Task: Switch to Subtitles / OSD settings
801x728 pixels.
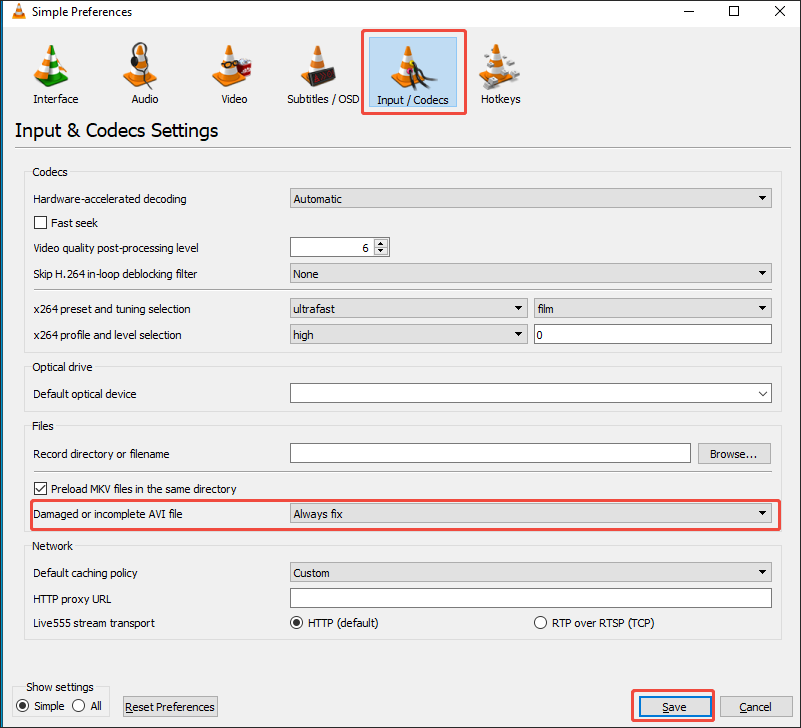Action: pyautogui.click(x=320, y=70)
